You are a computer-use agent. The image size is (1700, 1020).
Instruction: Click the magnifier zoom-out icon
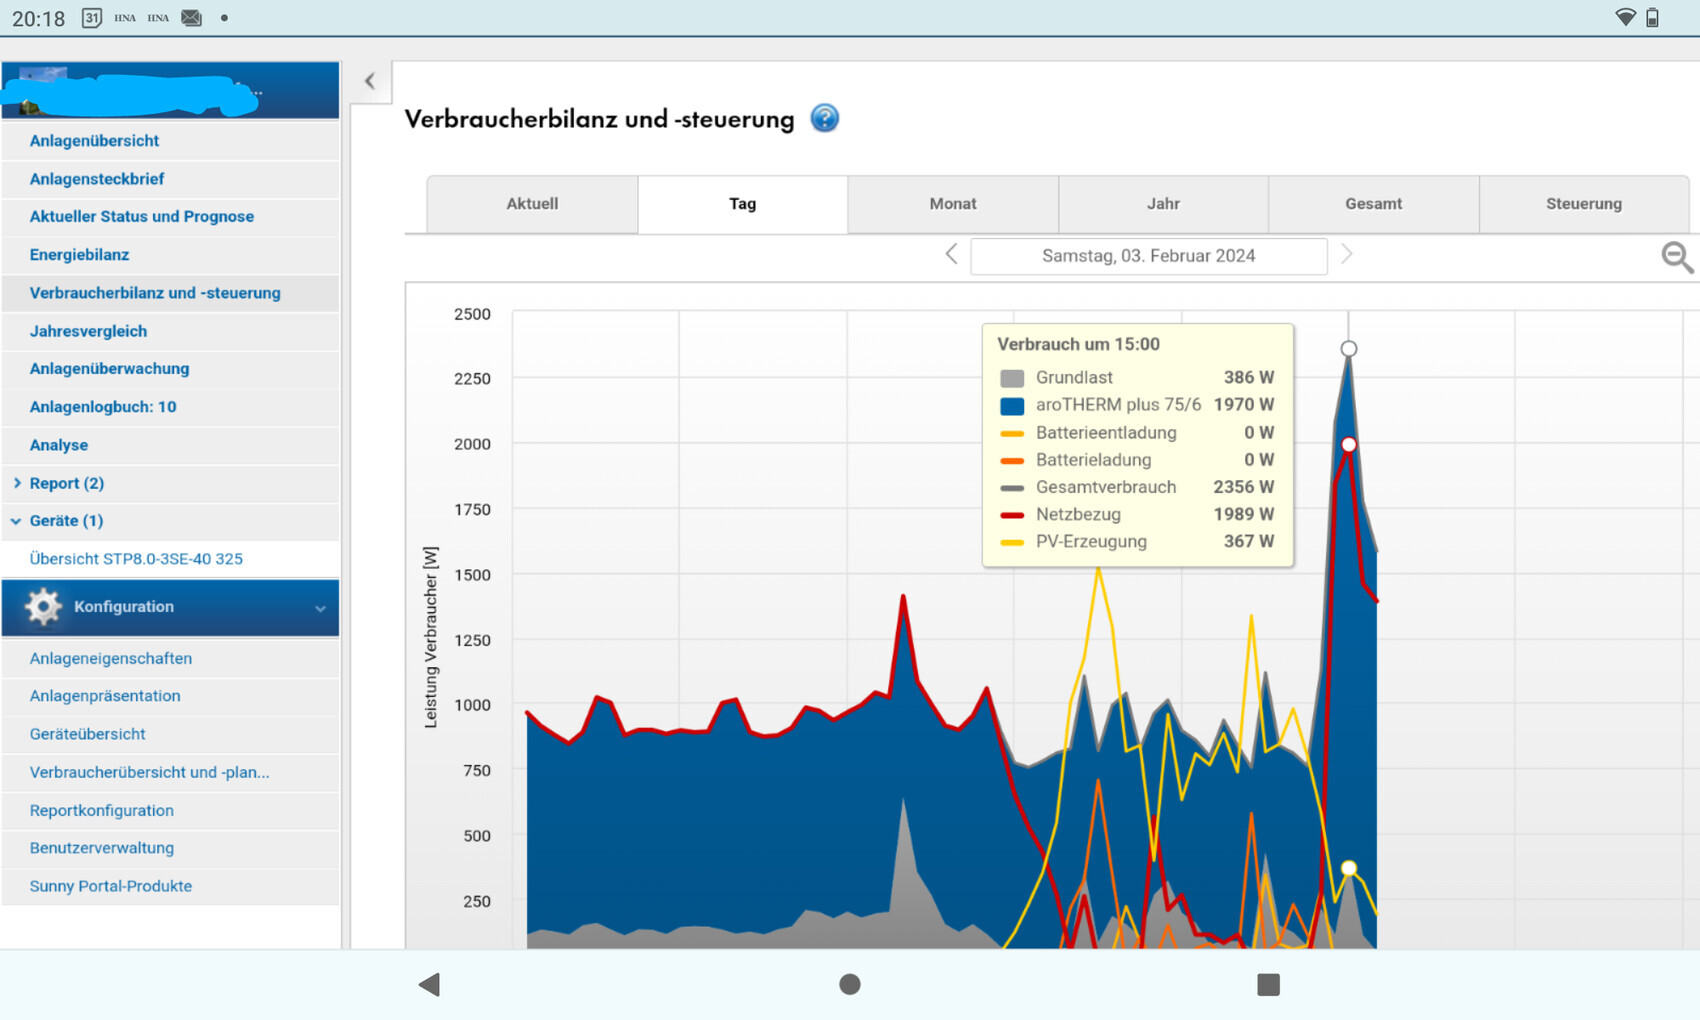coord(1676,257)
